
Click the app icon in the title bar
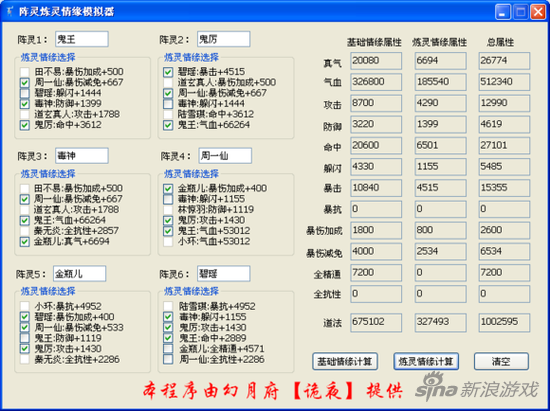[9, 12]
